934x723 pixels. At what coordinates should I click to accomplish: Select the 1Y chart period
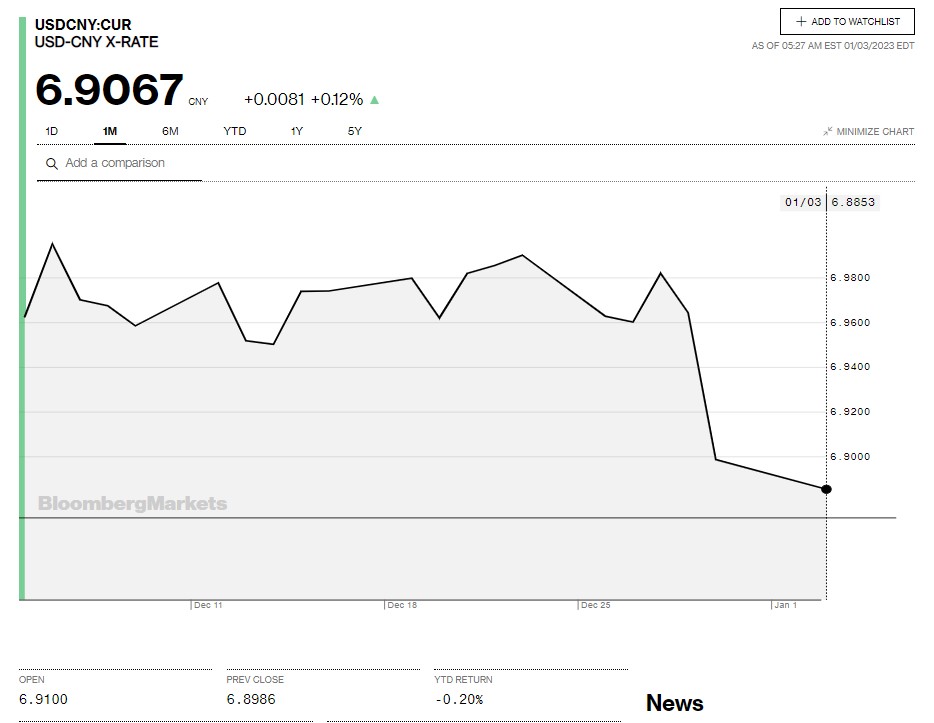[297, 131]
